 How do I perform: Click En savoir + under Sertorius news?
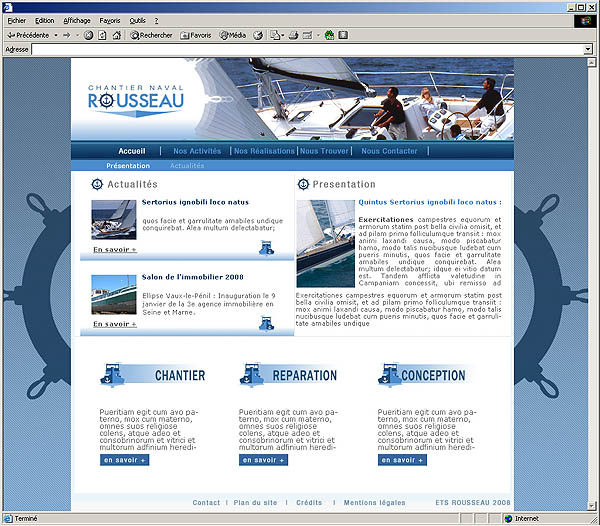click(115, 249)
